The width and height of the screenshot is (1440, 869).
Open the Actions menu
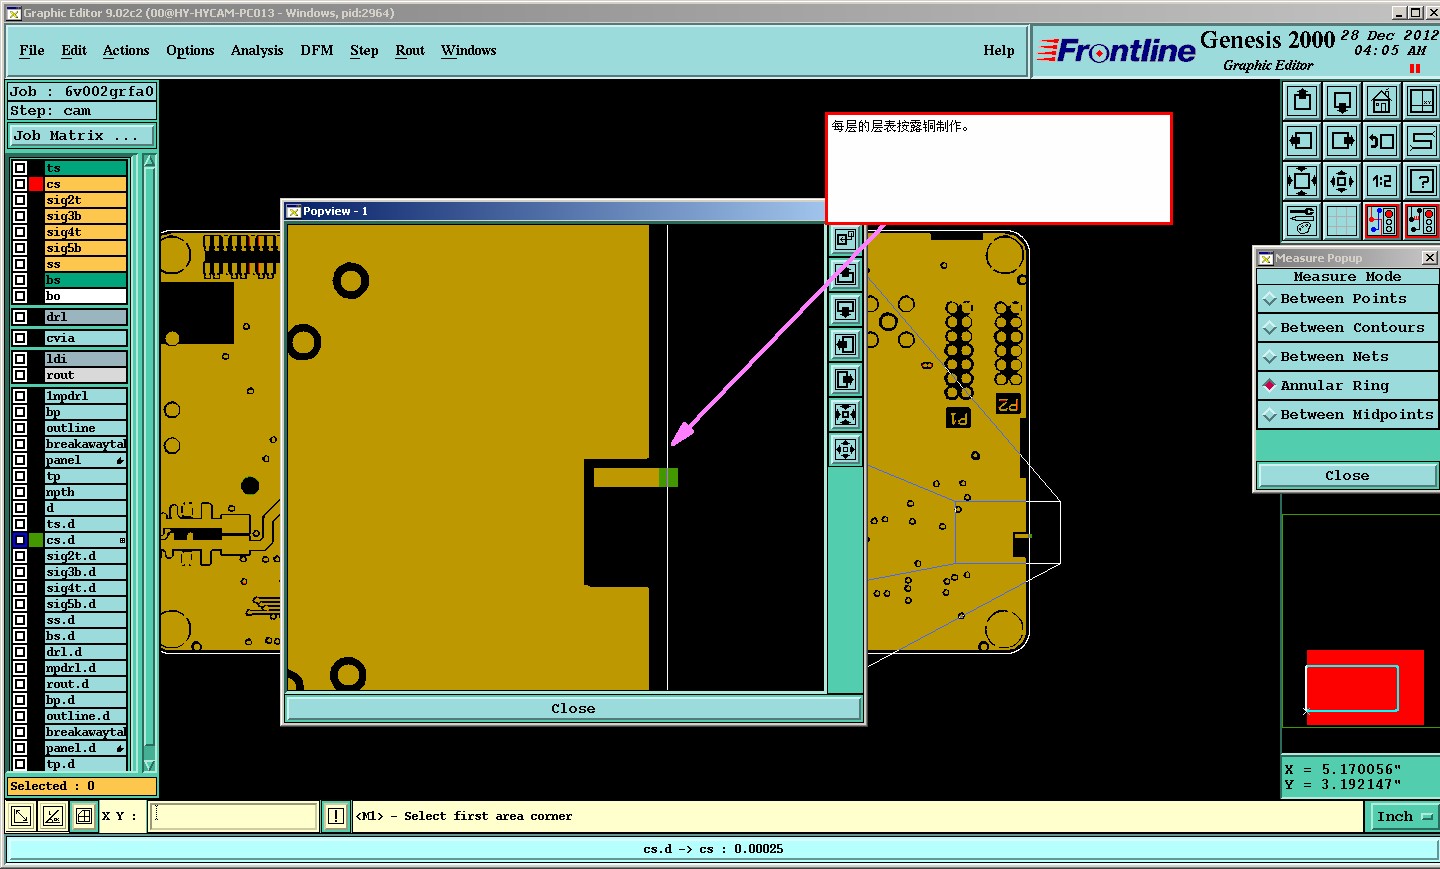click(126, 50)
